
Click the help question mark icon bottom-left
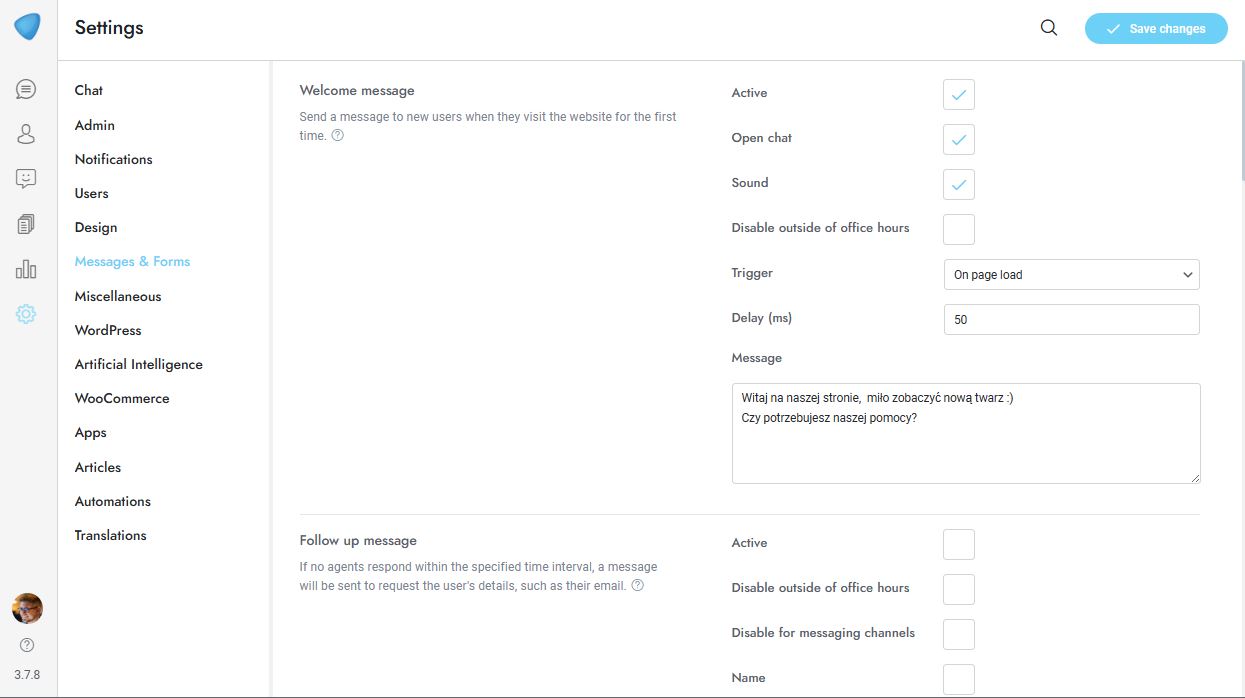pyautogui.click(x=27, y=645)
